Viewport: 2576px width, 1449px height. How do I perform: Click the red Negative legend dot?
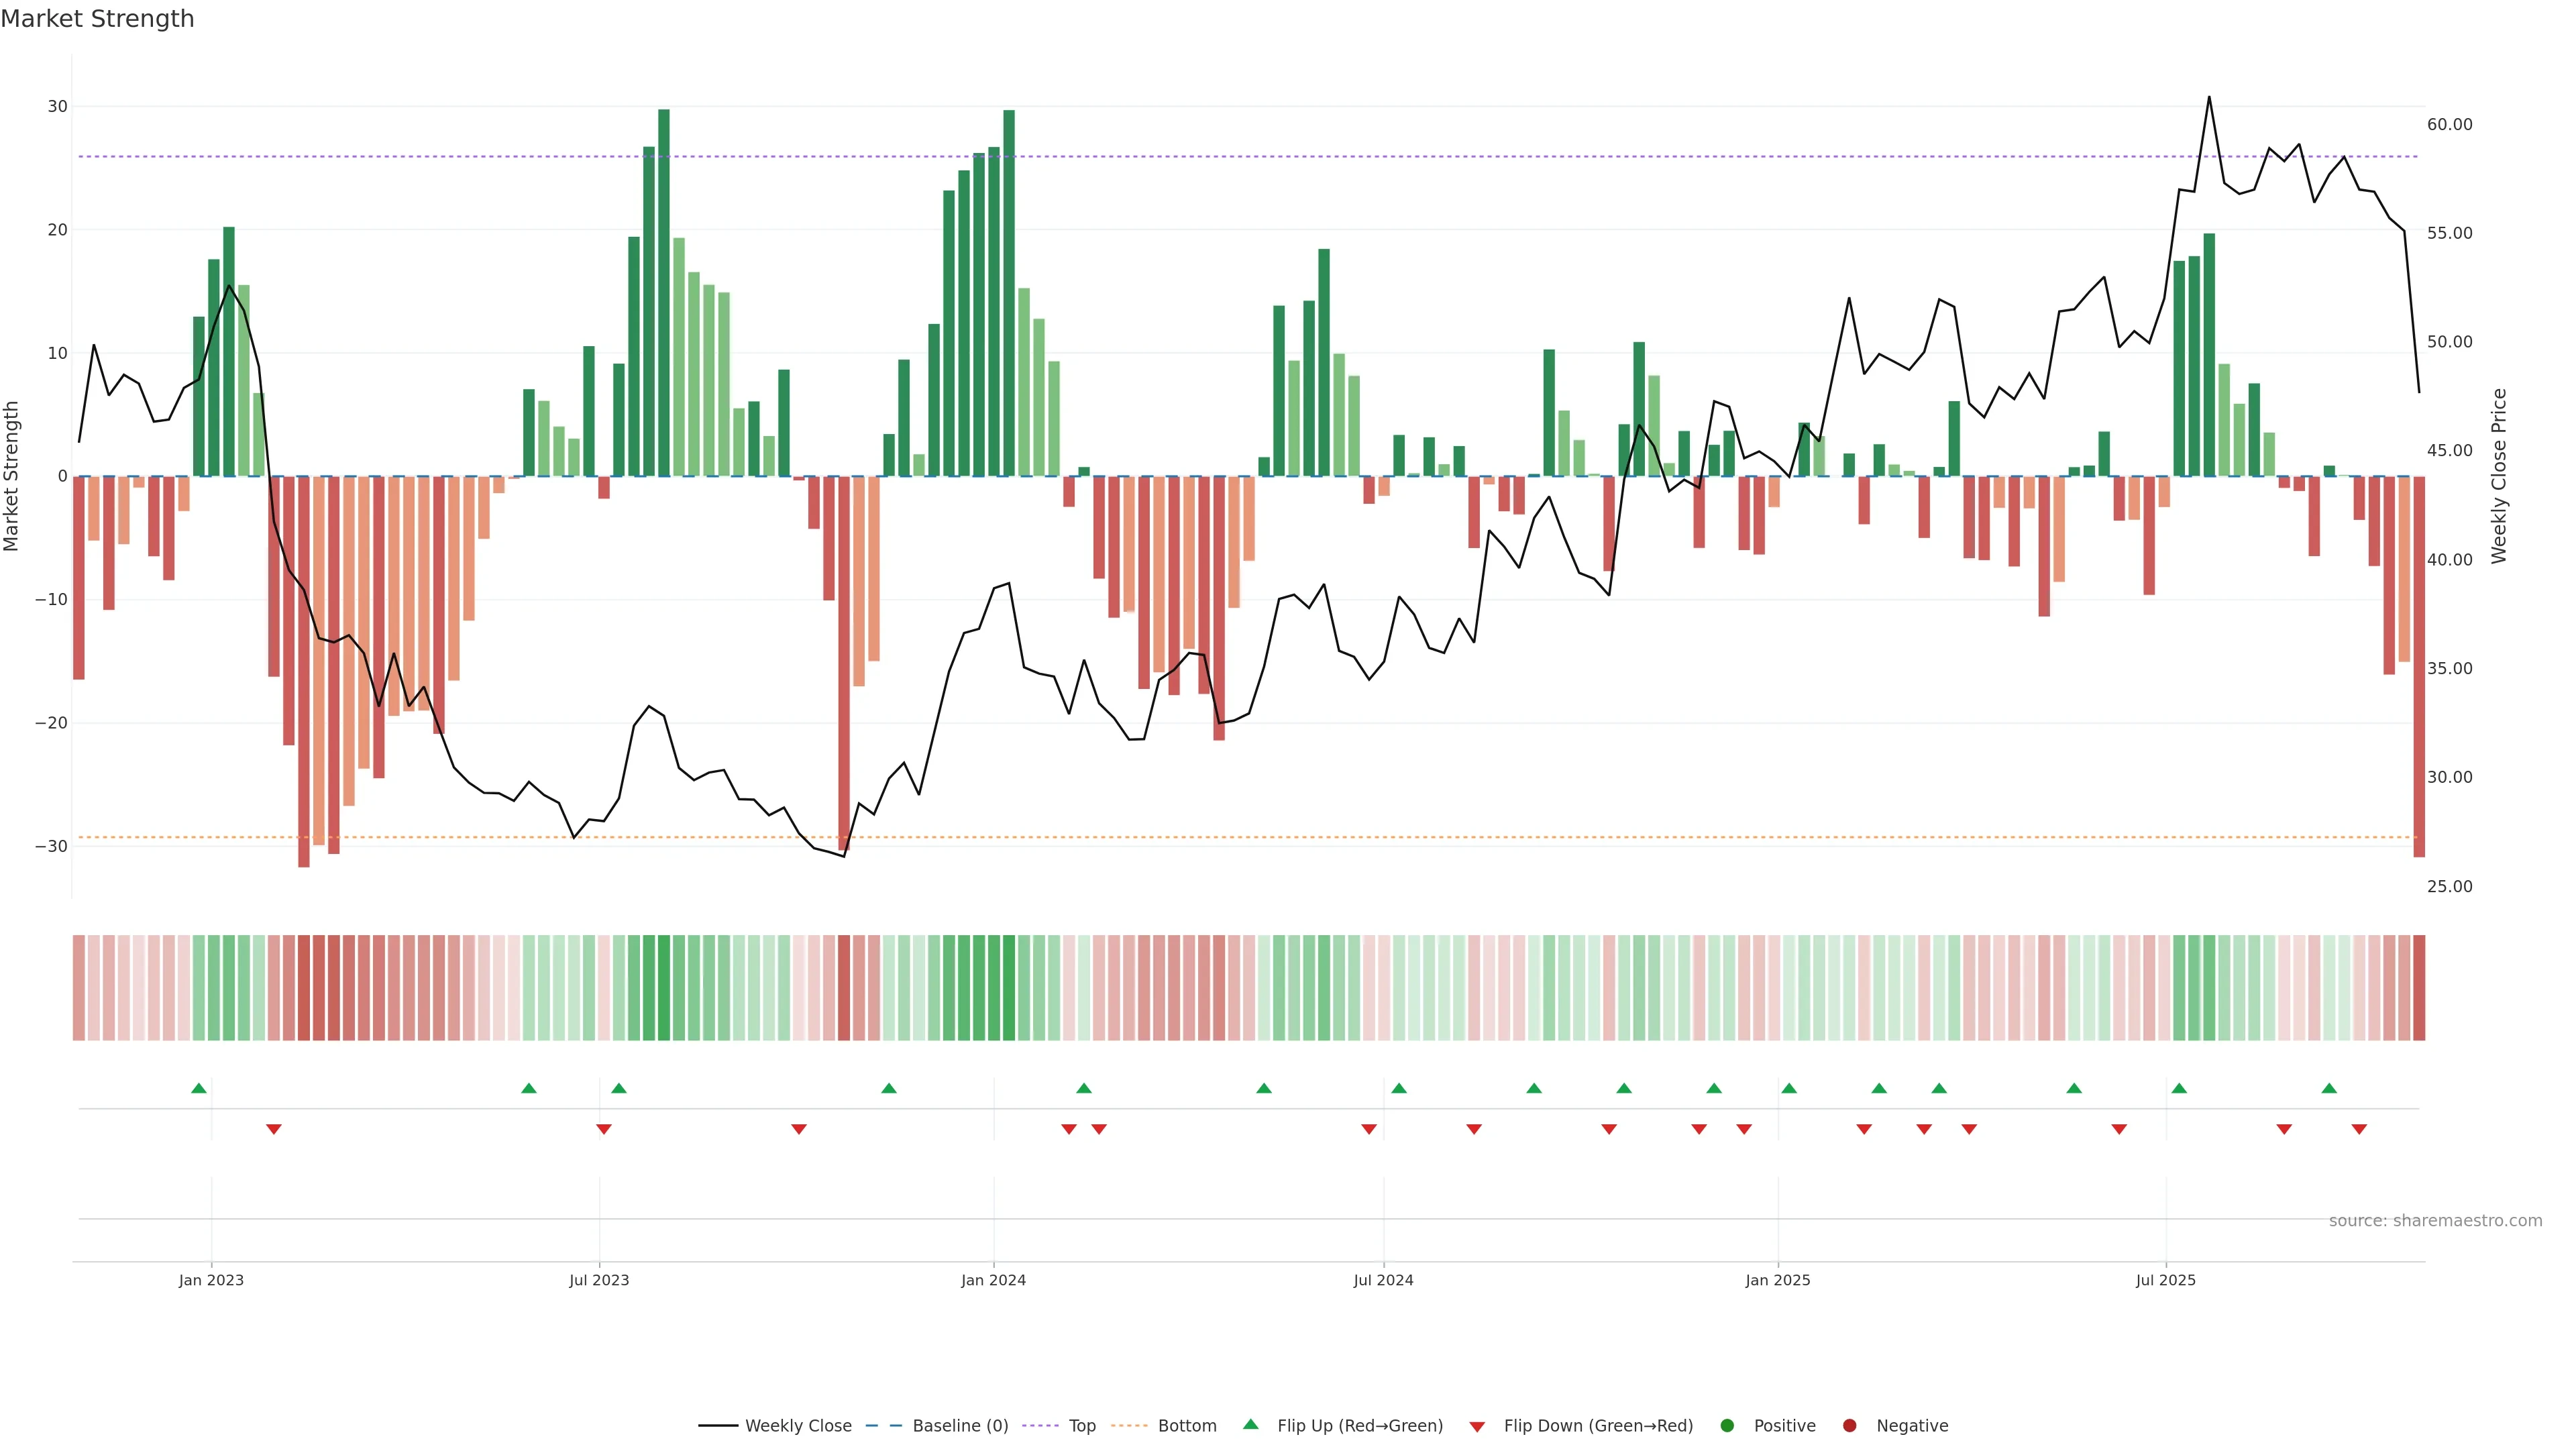click(1849, 1426)
